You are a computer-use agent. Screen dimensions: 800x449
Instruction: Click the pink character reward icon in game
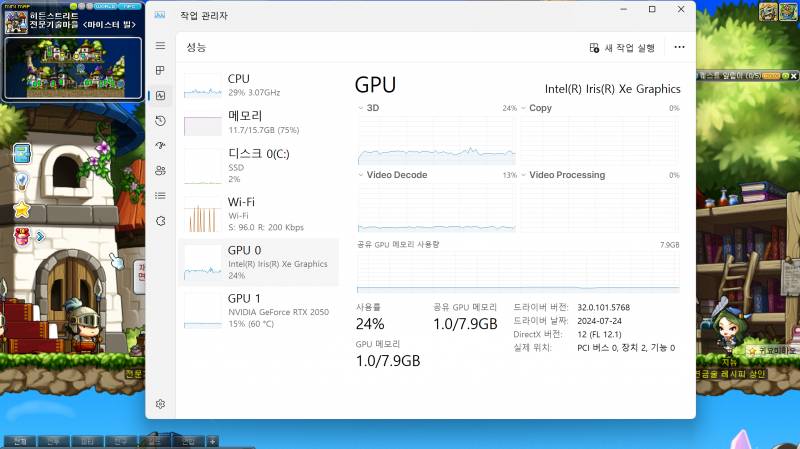pos(22,237)
